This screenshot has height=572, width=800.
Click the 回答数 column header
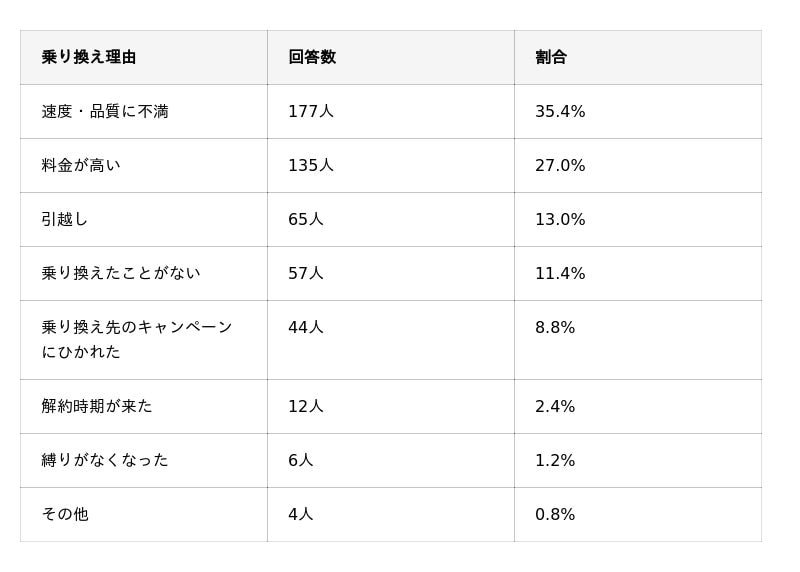[x=312, y=57]
